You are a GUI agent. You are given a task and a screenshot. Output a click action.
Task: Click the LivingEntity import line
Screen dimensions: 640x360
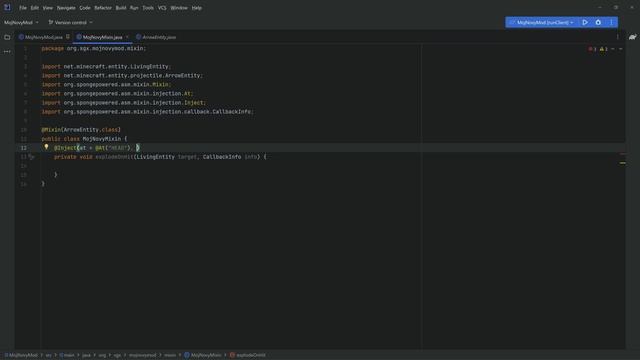106,67
